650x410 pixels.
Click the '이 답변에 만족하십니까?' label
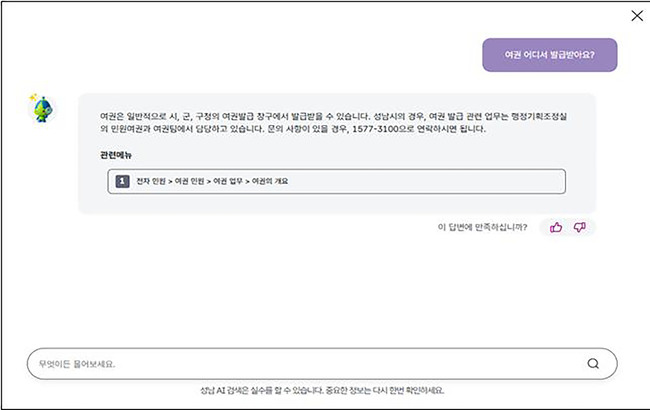pyautogui.click(x=483, y=227)
